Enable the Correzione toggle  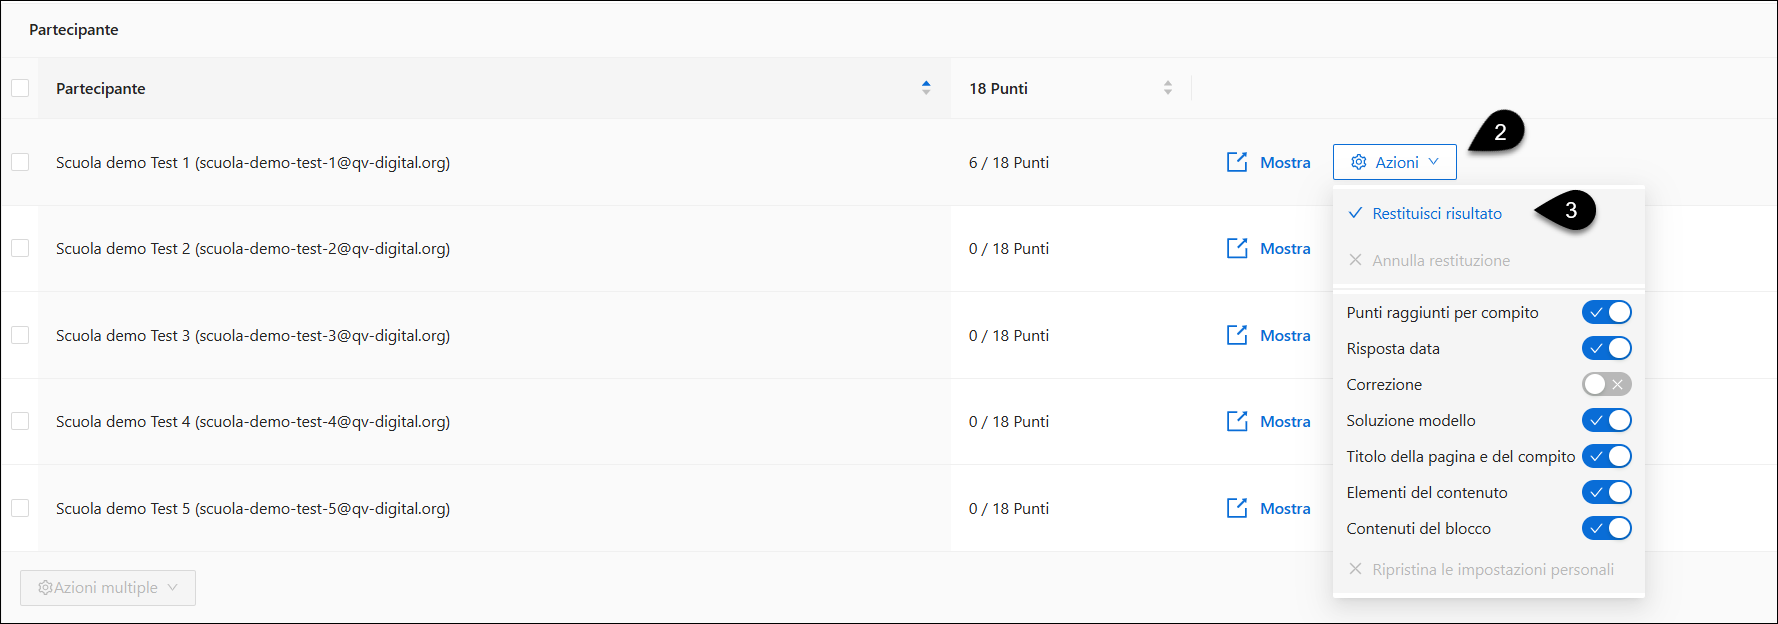pyautogui.click(x=1606, y=385)
